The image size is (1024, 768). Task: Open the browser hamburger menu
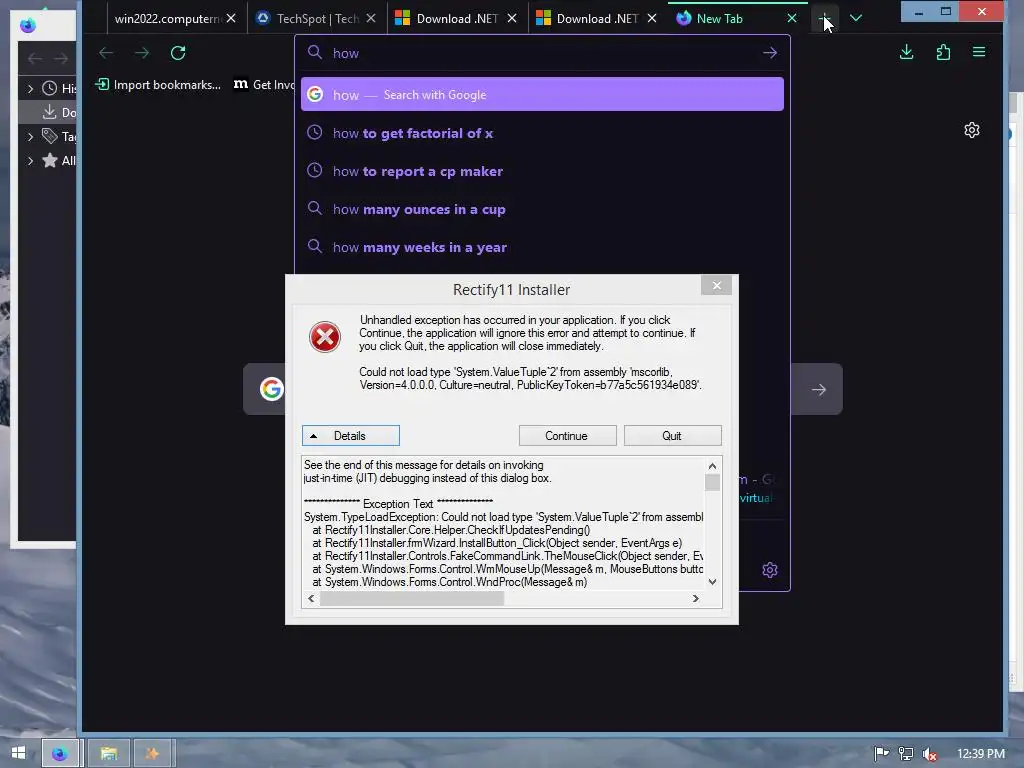coord(979,52)
